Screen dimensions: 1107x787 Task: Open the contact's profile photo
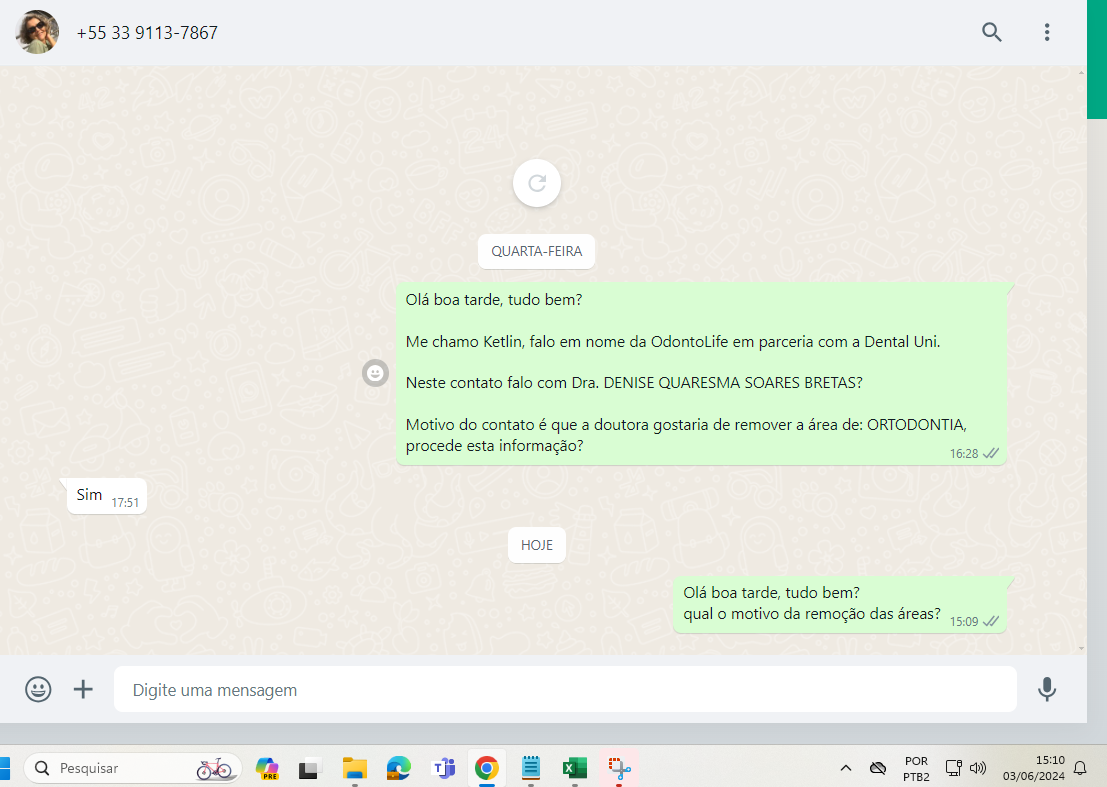[x=37, y=32]
